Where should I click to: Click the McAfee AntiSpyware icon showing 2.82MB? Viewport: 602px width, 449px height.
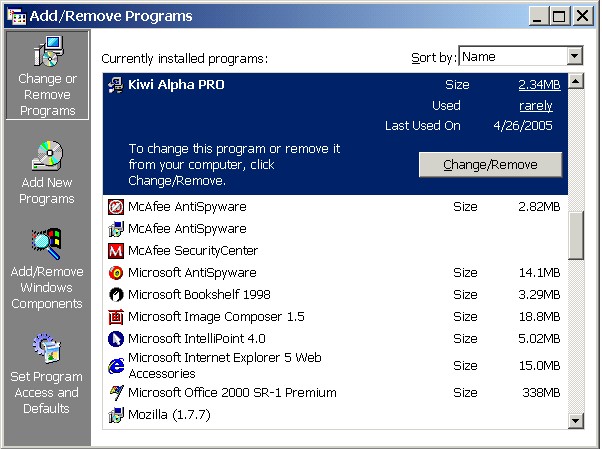point(116,207)
